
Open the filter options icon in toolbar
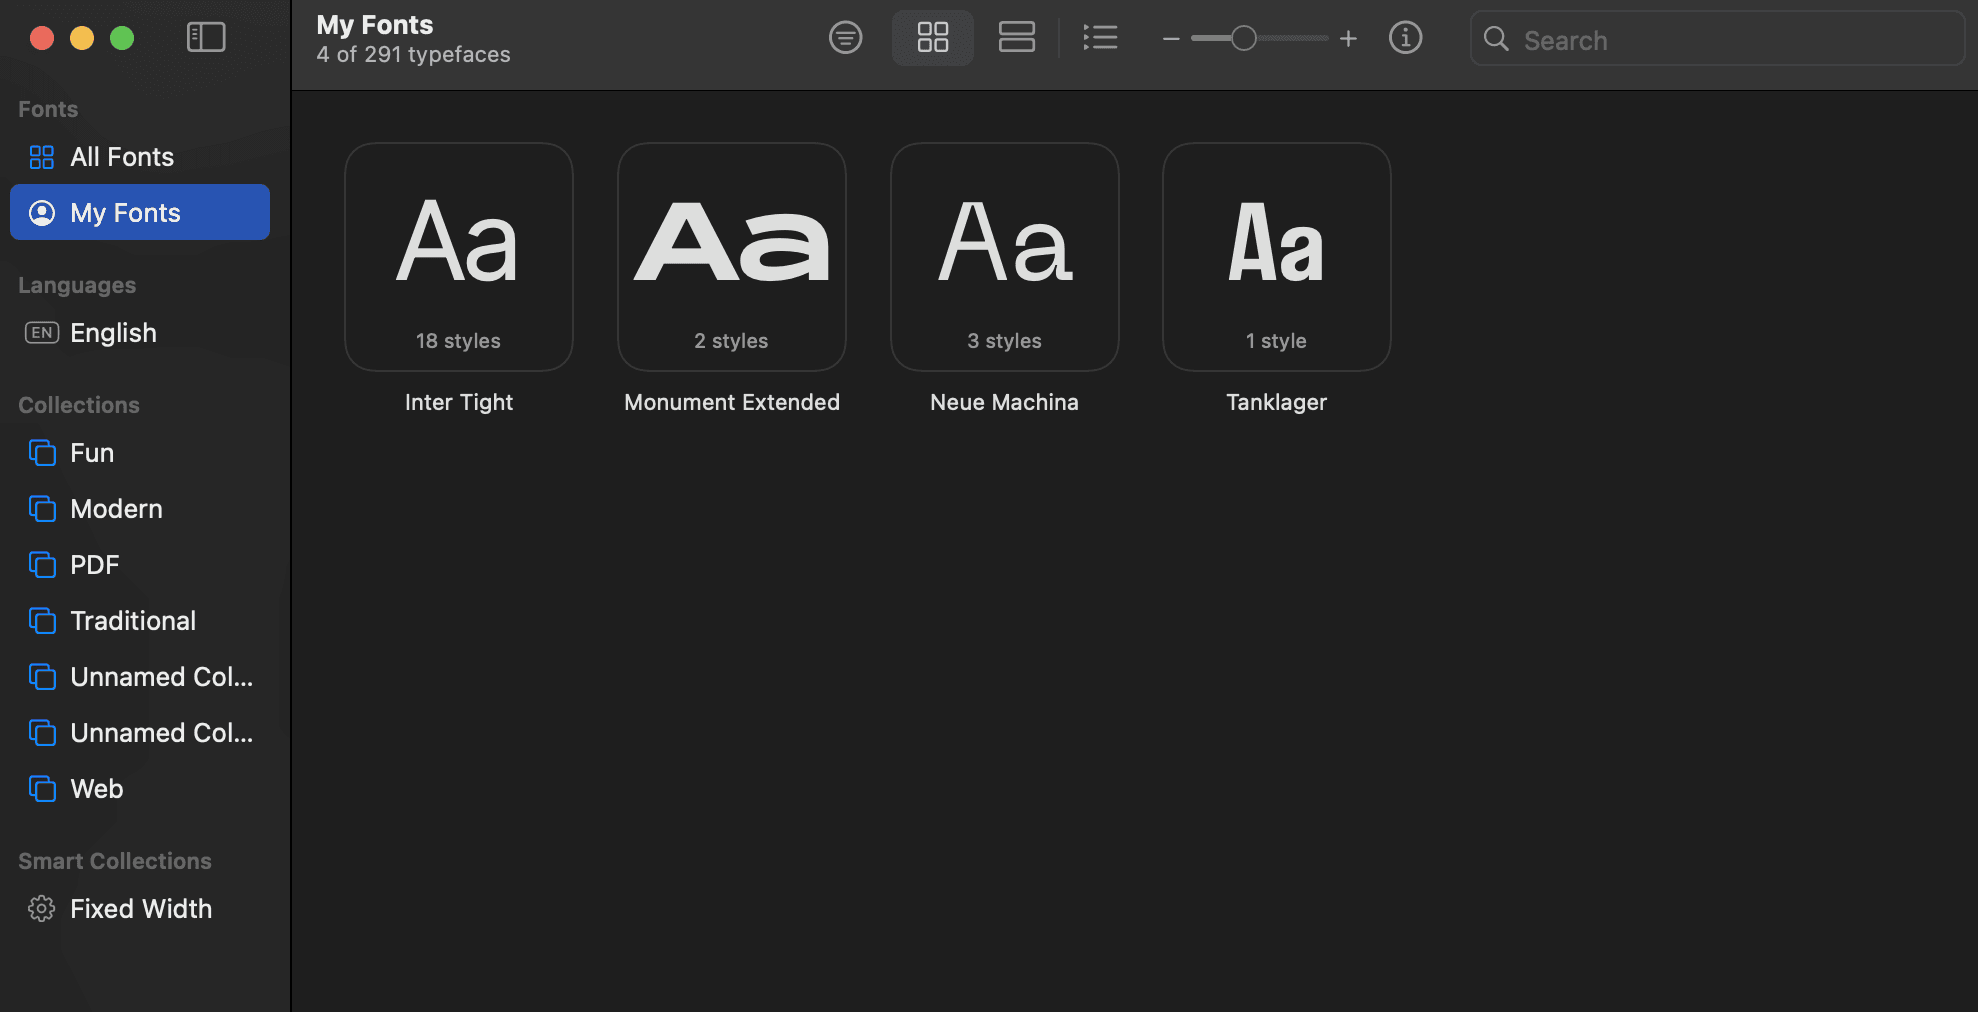point(846,38)
